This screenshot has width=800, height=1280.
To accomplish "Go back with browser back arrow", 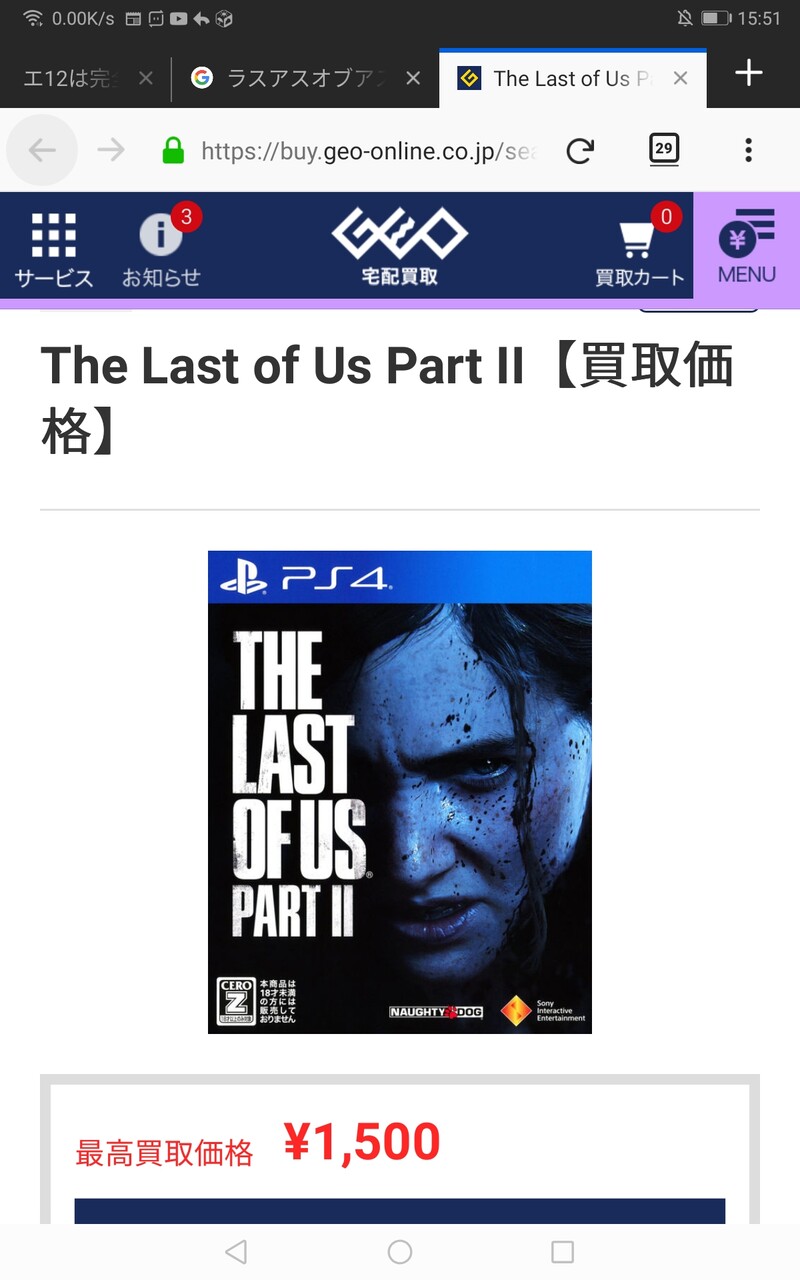I will click(x=42, y=150).
